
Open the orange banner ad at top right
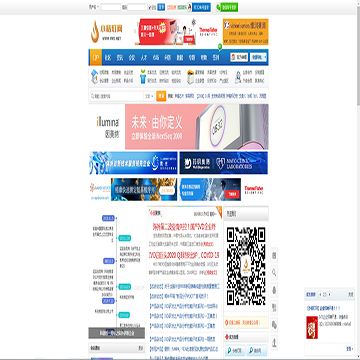[246, 32]
